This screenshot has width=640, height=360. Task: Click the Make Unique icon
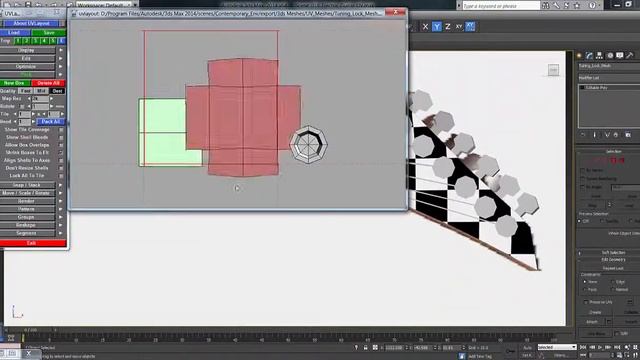coord(607,135)
